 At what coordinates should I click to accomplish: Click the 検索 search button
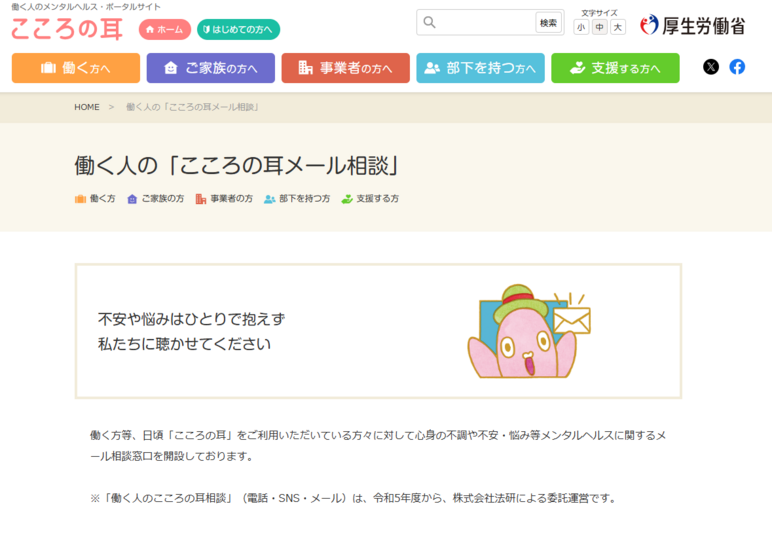click(548, 23)
